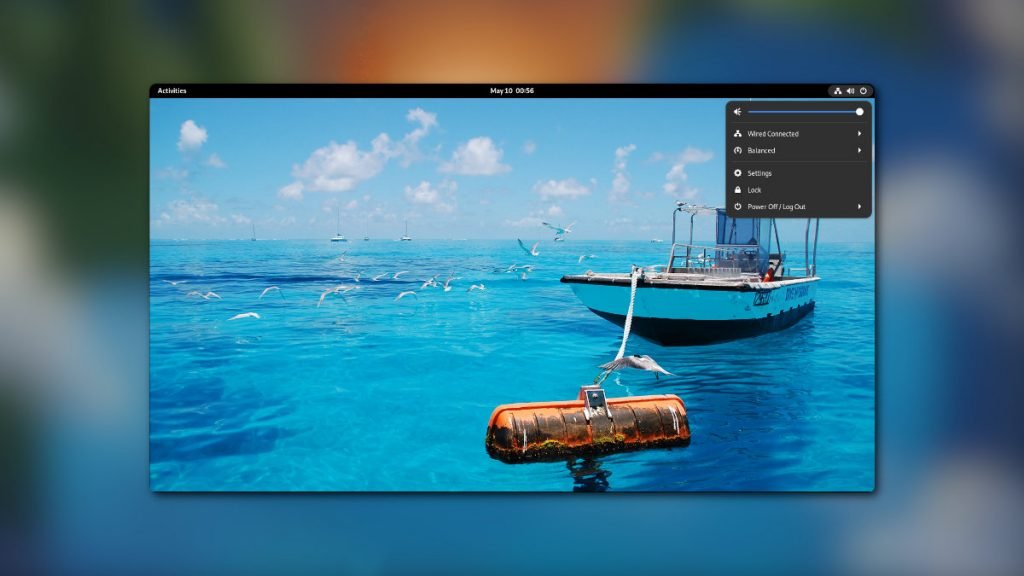Click the wired network icon in the menu
The image size is (1024, 576).
tap(737, 133)
